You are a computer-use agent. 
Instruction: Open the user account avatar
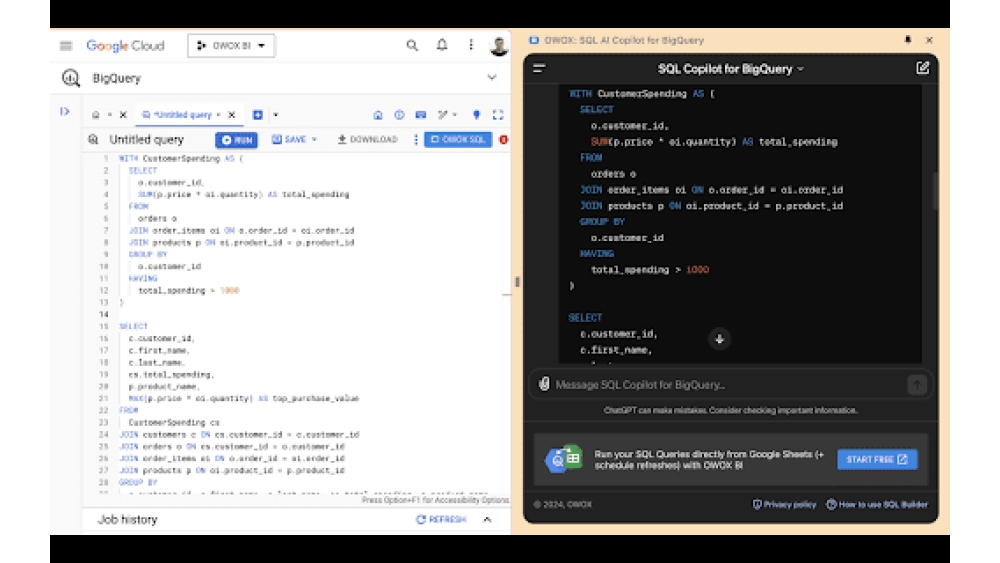point(499,46)
